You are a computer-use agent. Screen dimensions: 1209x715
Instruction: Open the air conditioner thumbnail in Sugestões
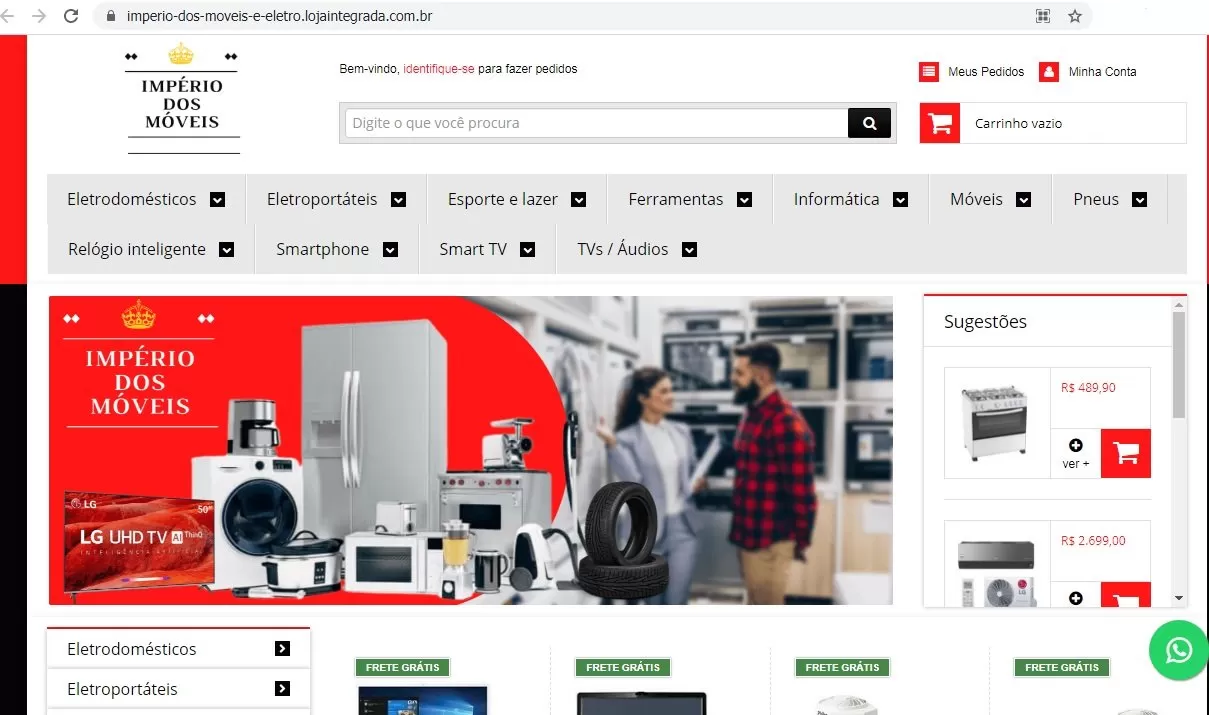pos(998,564)
